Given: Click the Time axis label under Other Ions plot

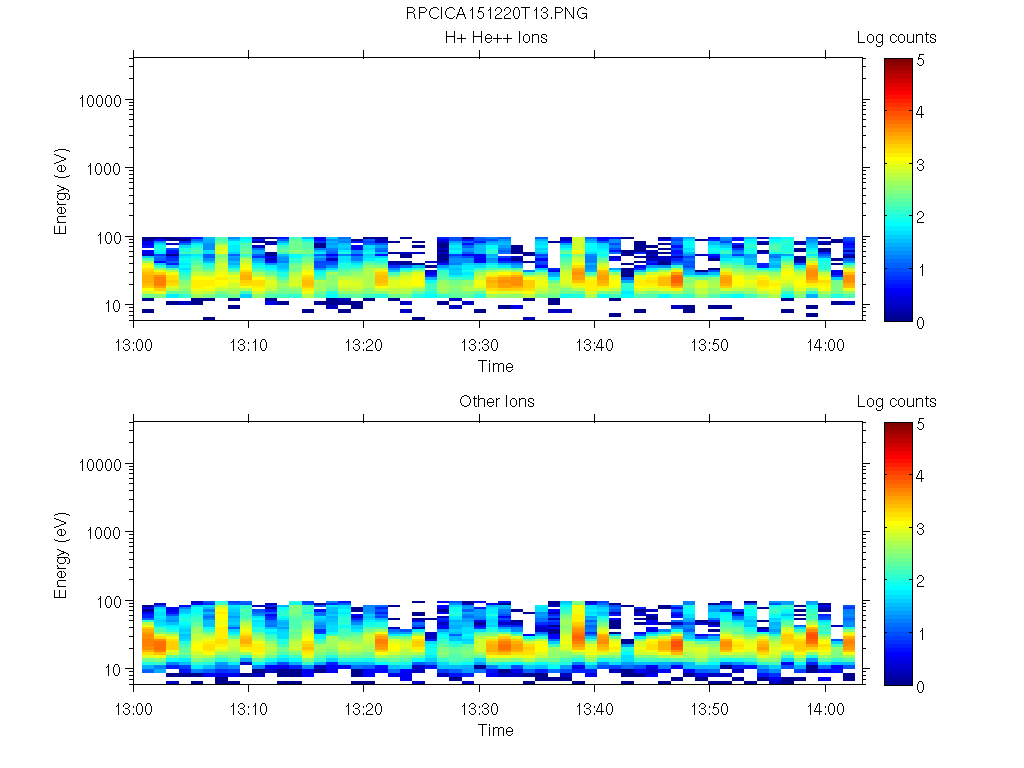Looking at the screenshot, I should (x=495, y=730).
